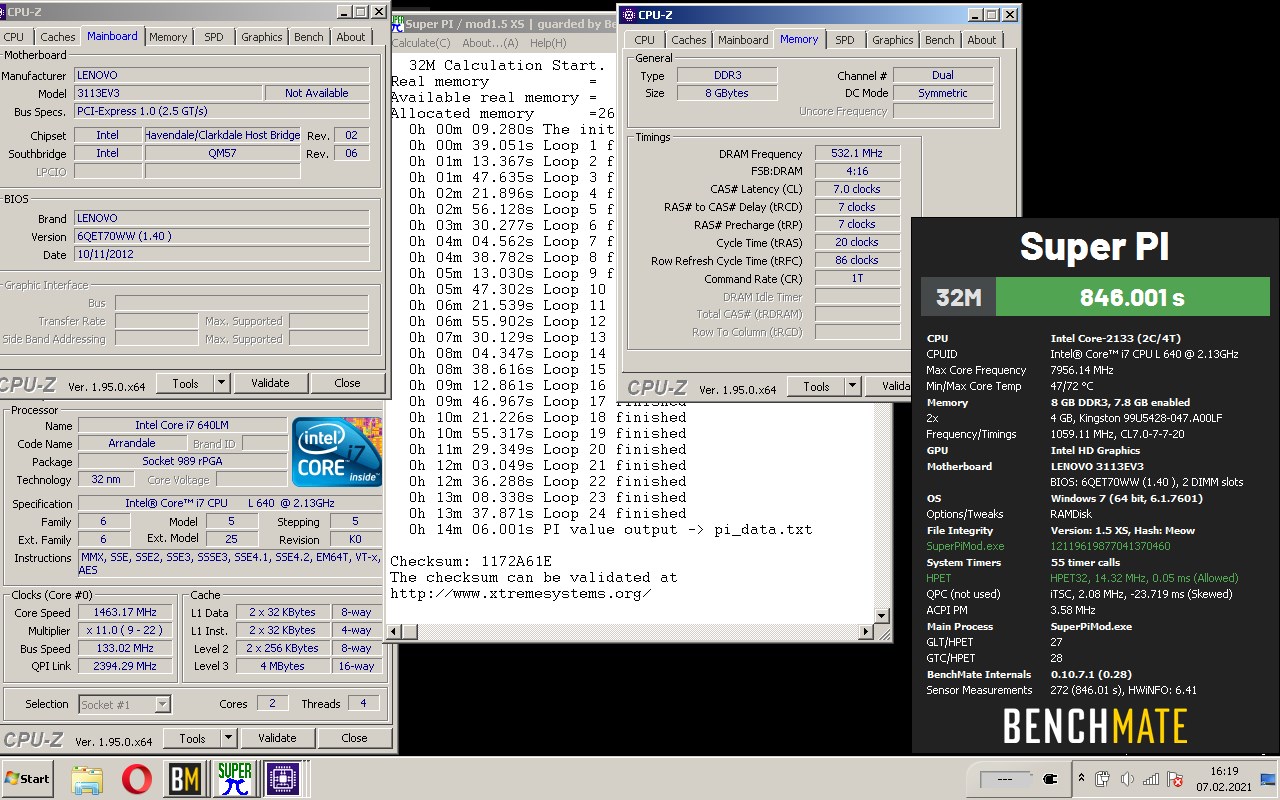The height and width of the screenshot is (800, 1280).
Task: Click the Command Rate value 1T
Action: pyautogui.click(x=857, y=278)
